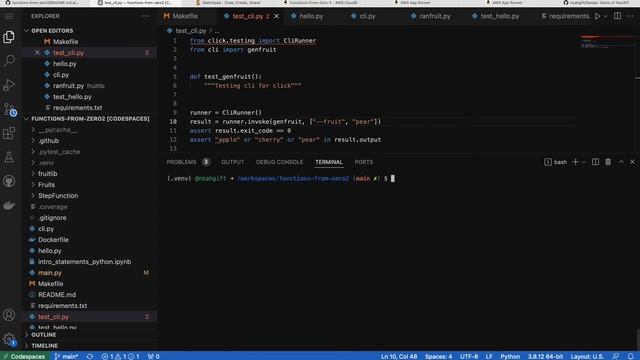Viewport: 640px width, 360px height.
Task: Open Explorer more actions ellipsis
Action: pos(145,16)
